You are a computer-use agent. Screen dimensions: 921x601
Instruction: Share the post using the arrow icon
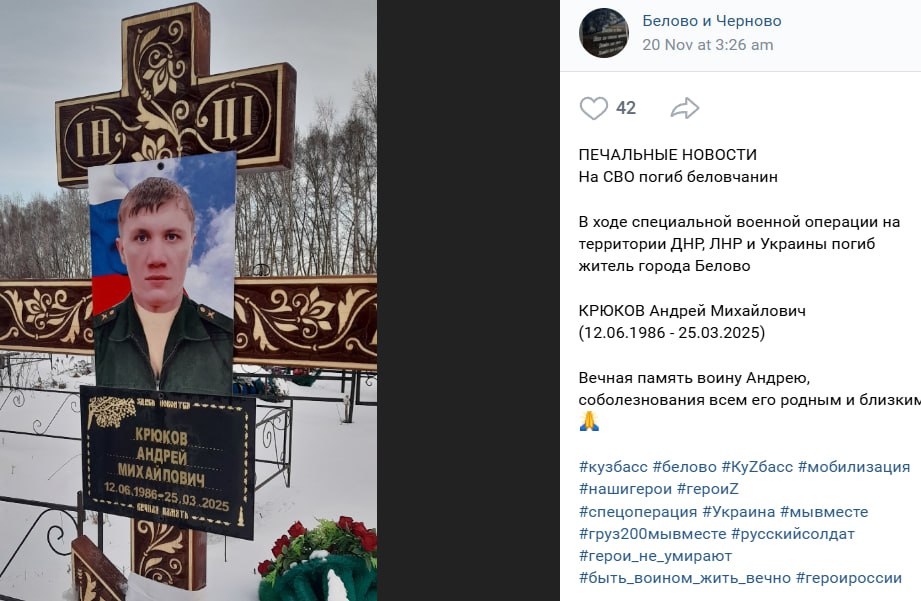point(685,108)
